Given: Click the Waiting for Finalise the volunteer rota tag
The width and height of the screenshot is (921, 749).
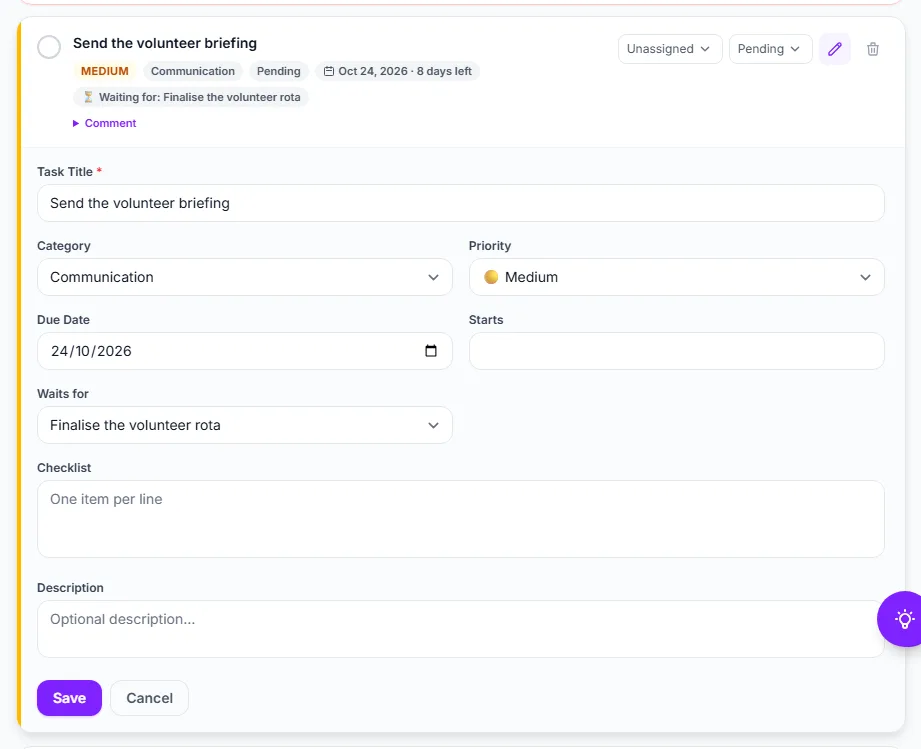Looking at the screenshot, I should point(191,97).
